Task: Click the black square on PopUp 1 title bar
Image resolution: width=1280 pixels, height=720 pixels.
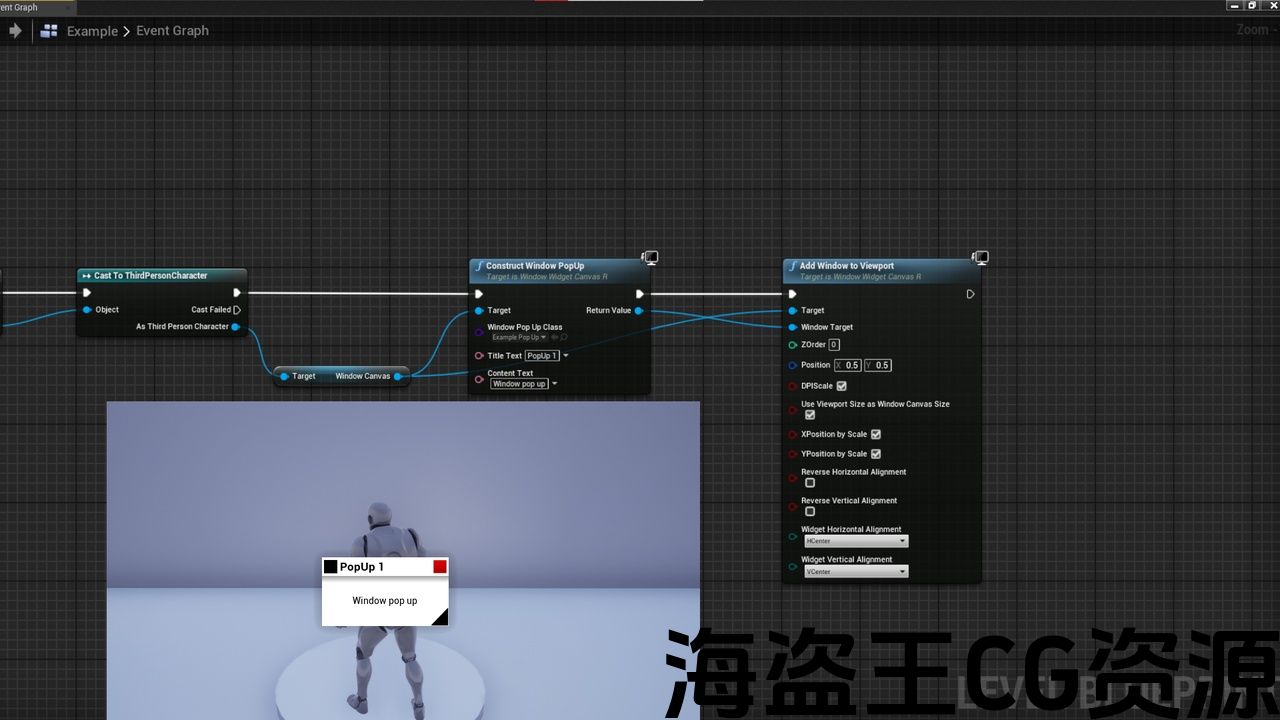Action: [x=330, y=567]
